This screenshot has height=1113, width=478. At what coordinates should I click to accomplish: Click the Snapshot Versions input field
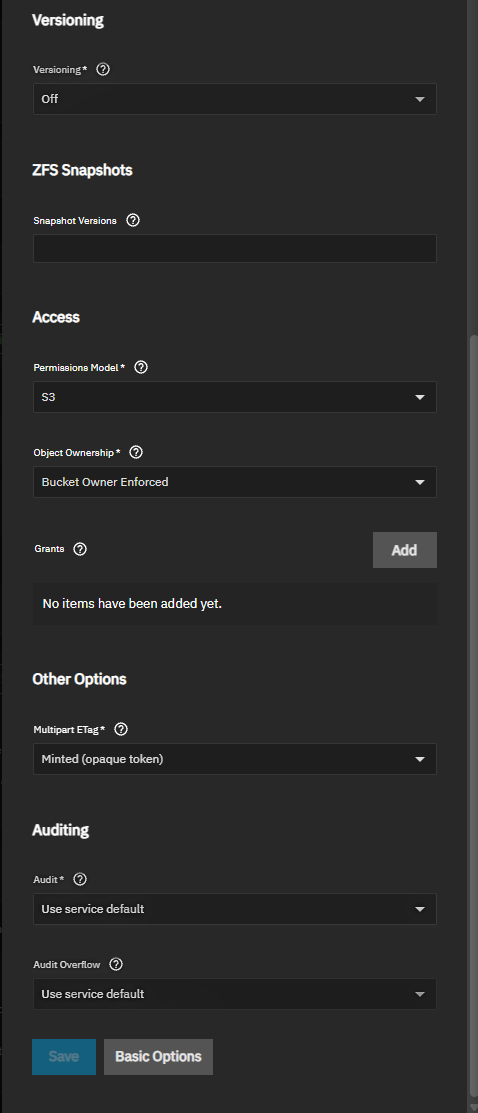tap(234, 248)
